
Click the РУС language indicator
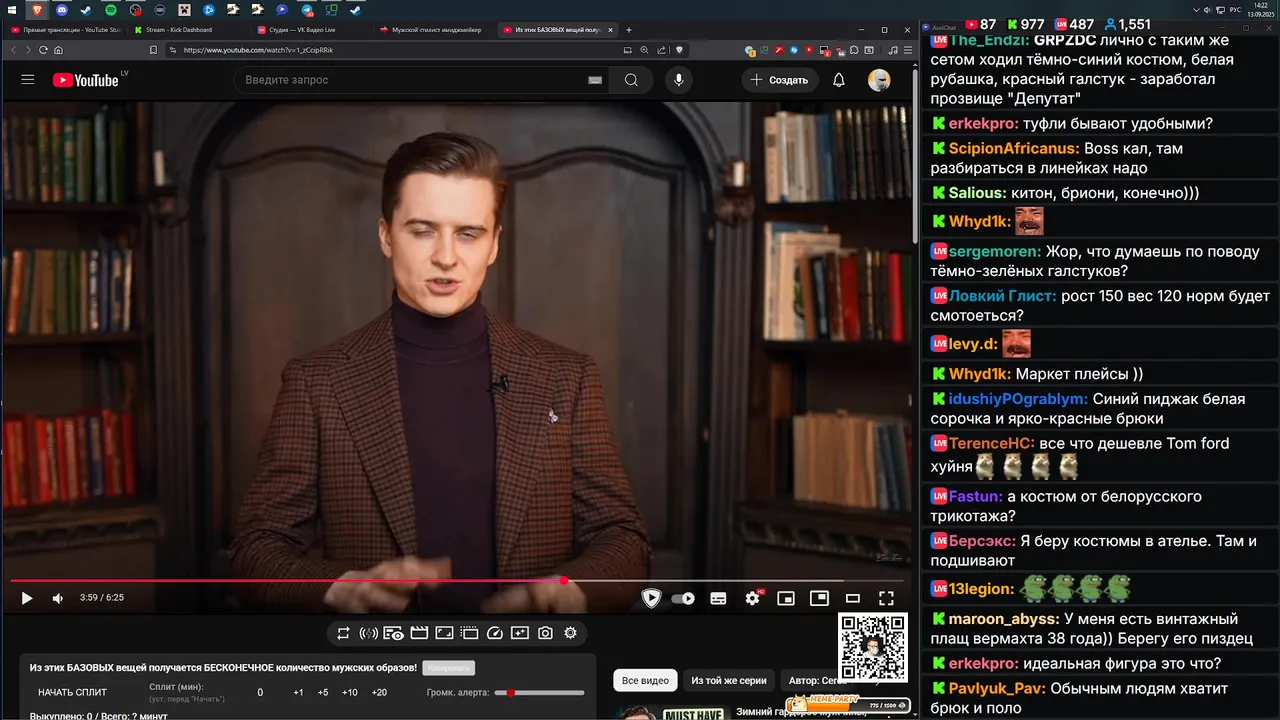pyautogui.click(x=1234, y=9)
